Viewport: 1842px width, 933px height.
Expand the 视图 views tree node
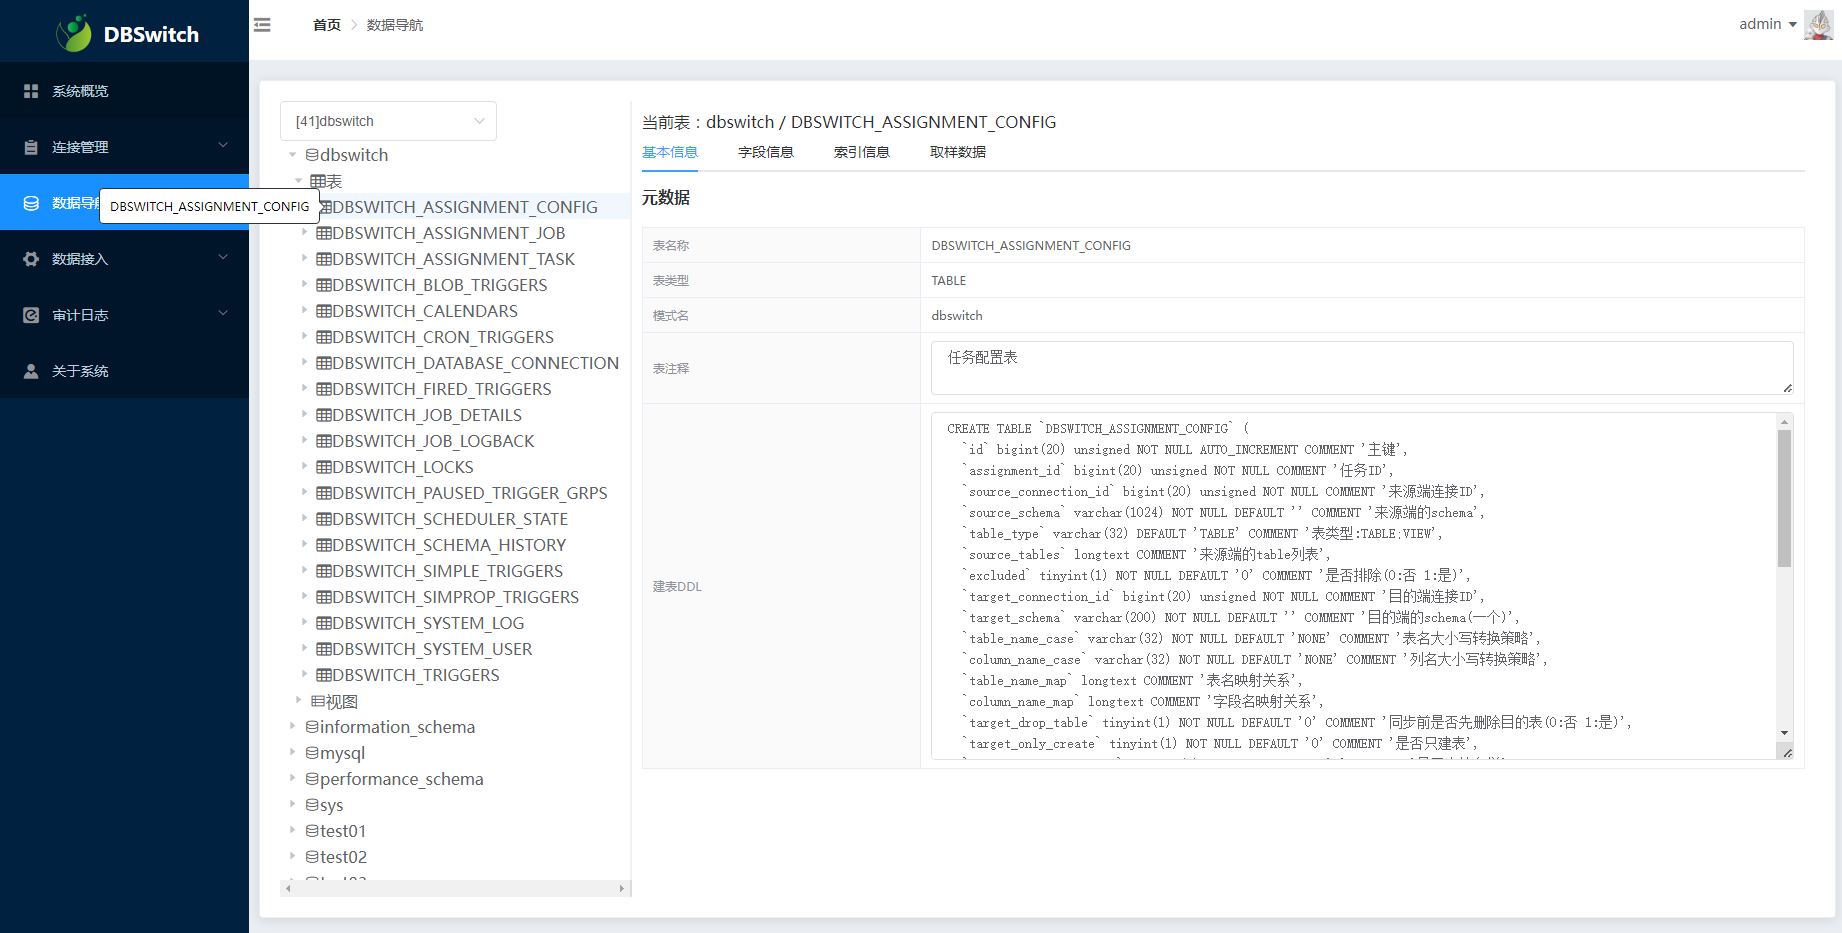299,700
